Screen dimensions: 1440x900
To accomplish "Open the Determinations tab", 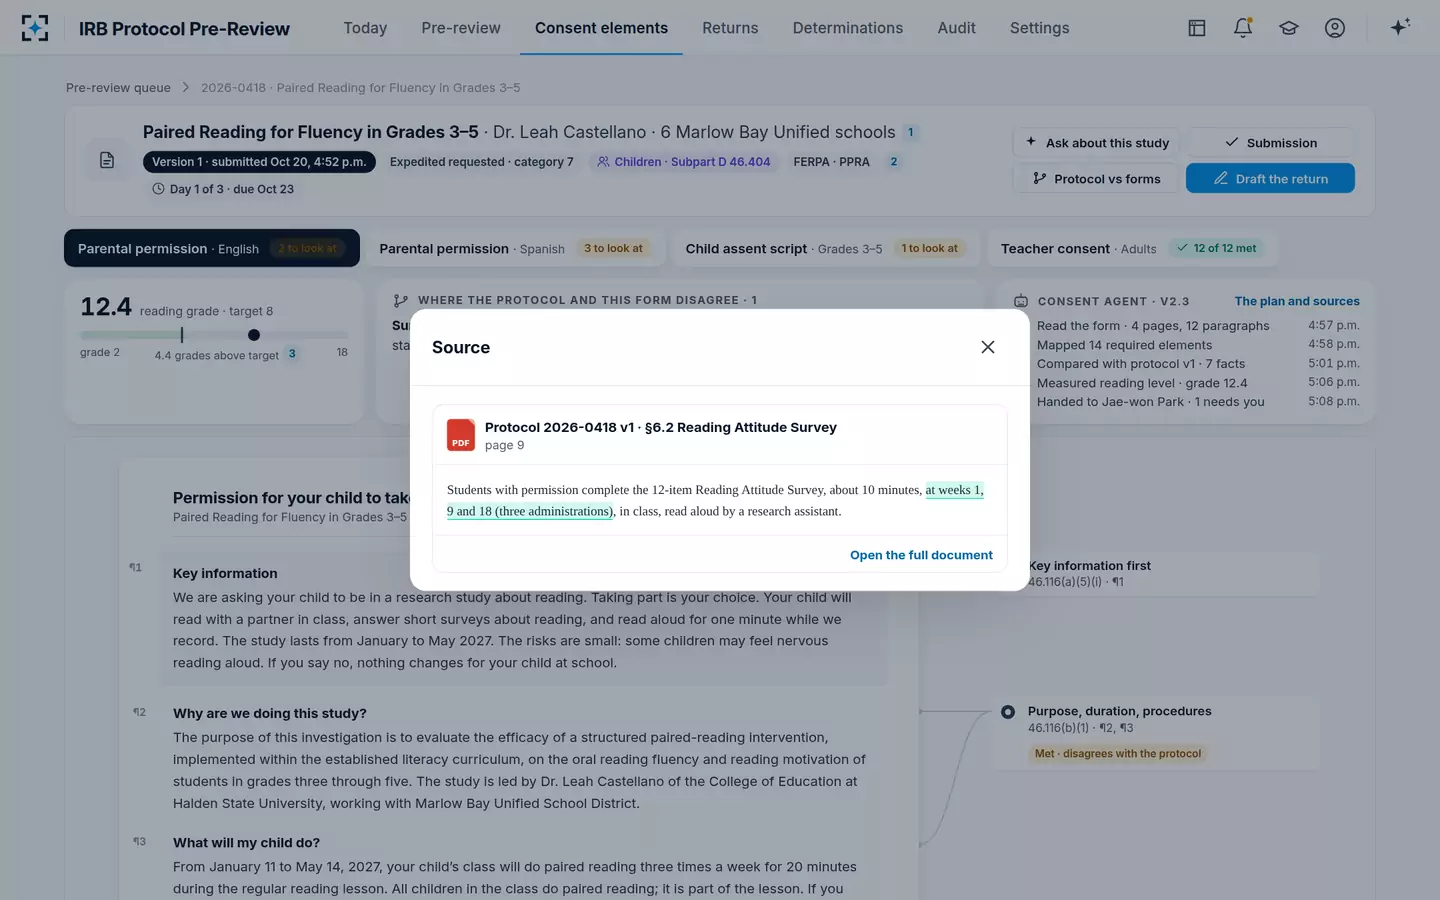I will point(848,28).
